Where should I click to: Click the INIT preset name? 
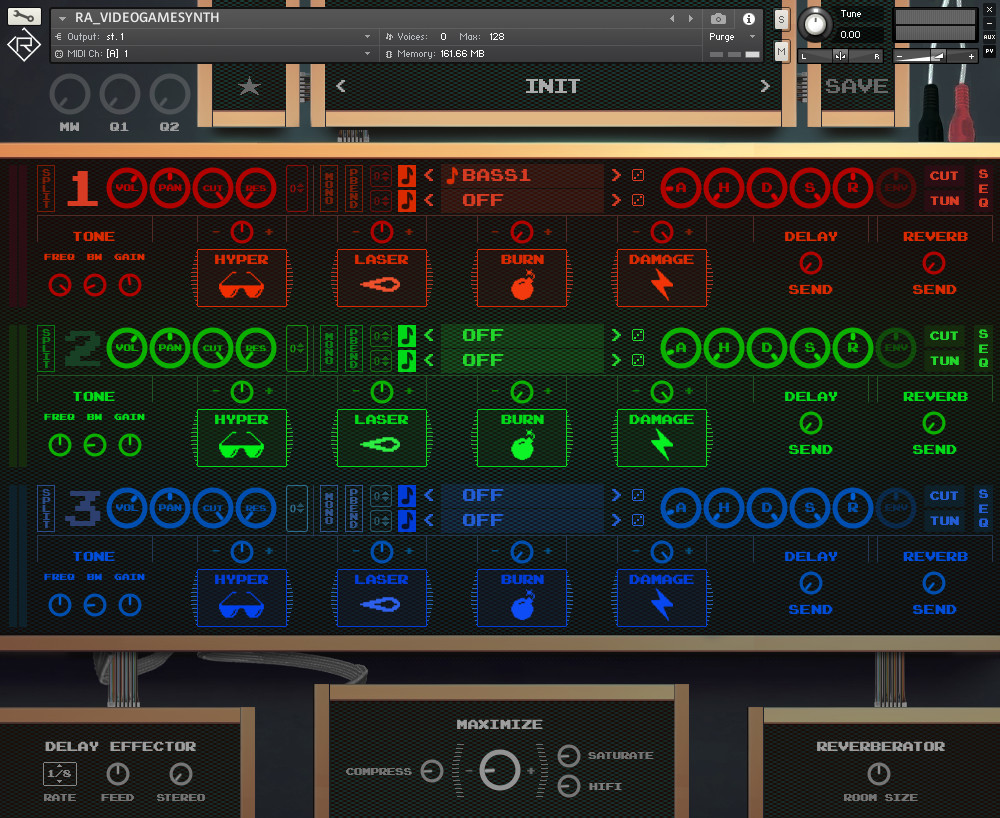552,86
